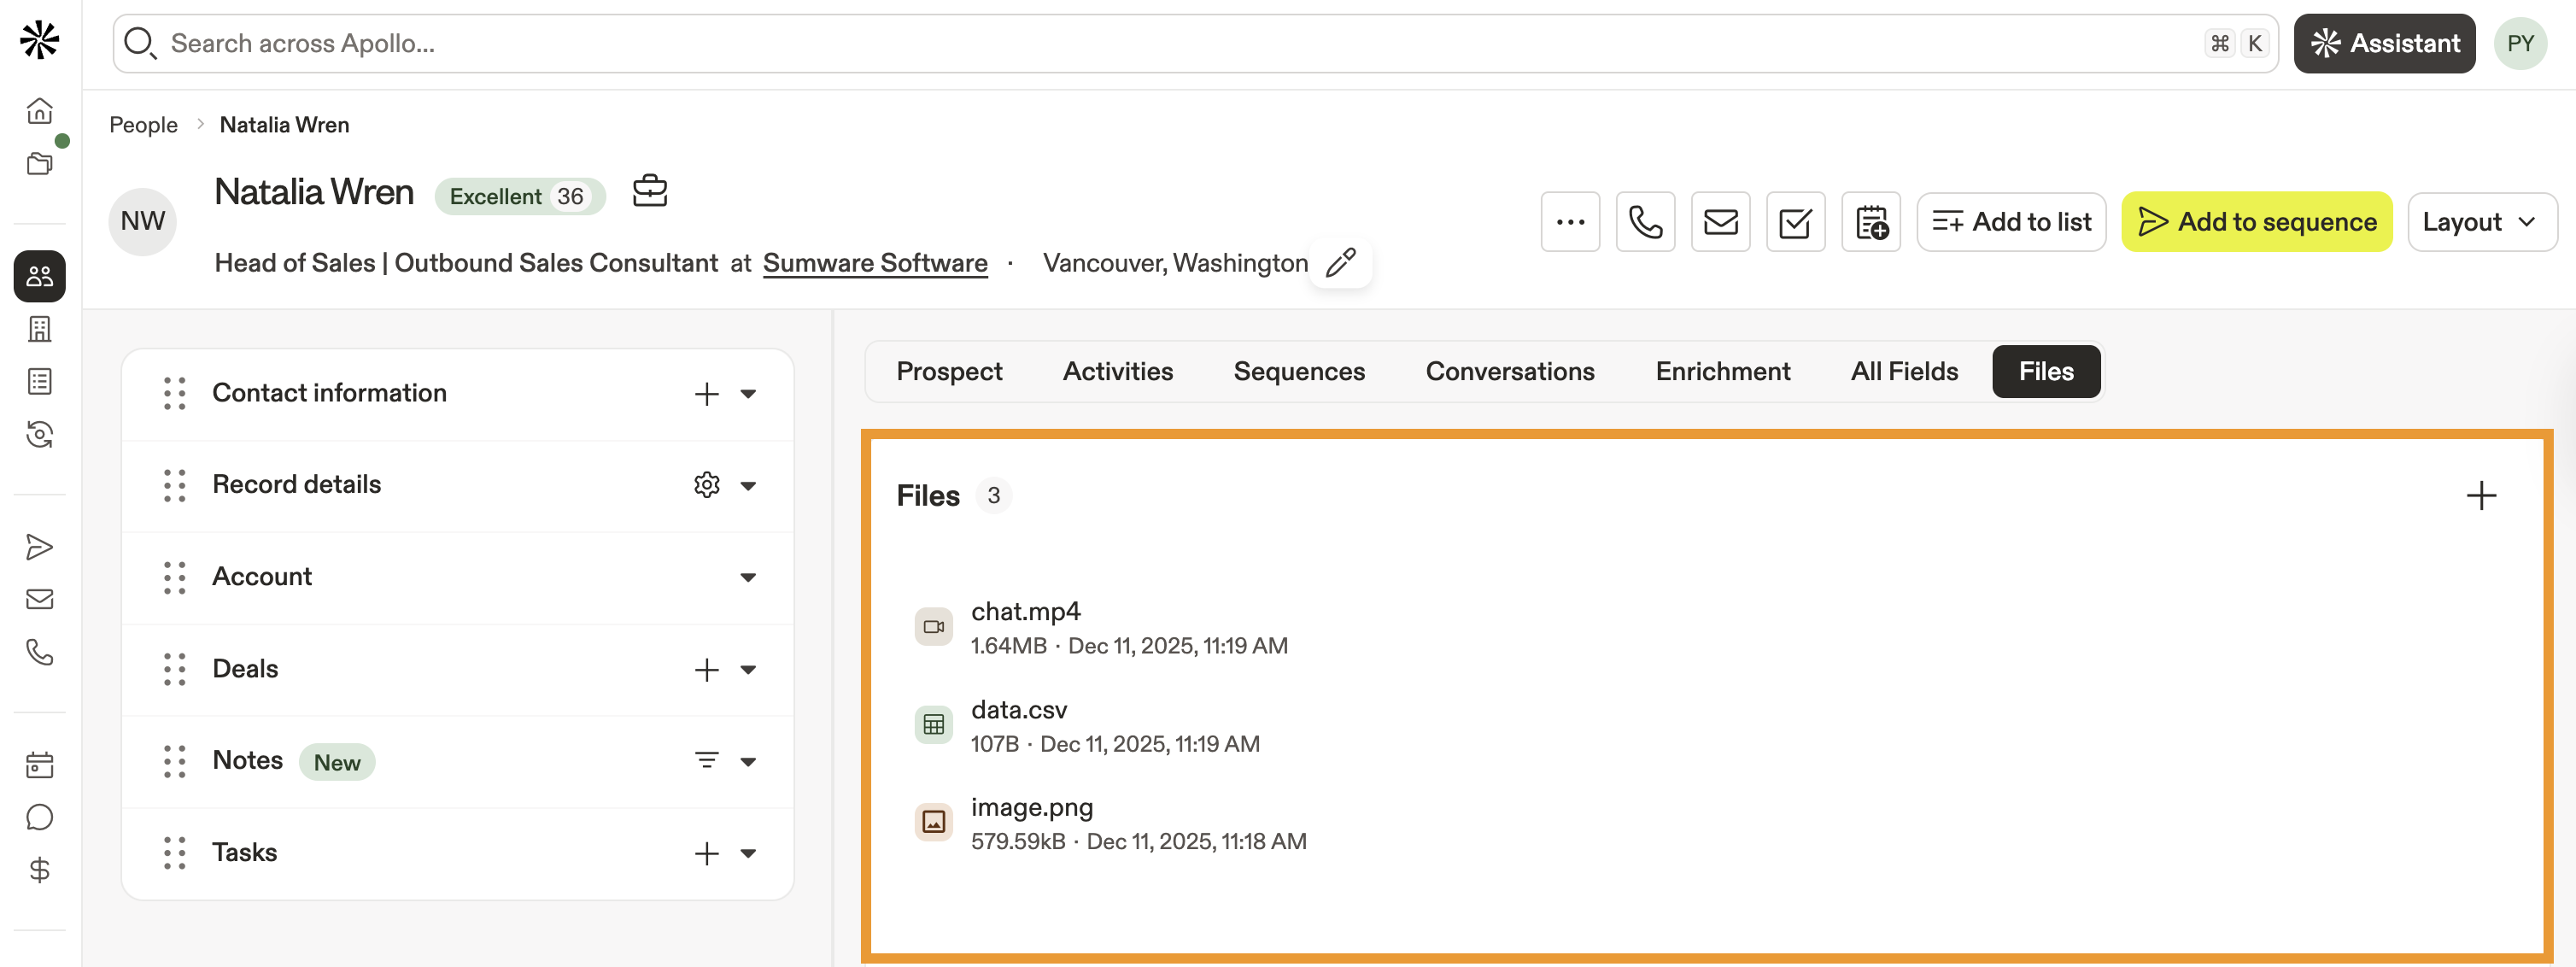Click the create task checkbox icon
Viewport: 2576px width, 967px height.
click(1795, 222)
